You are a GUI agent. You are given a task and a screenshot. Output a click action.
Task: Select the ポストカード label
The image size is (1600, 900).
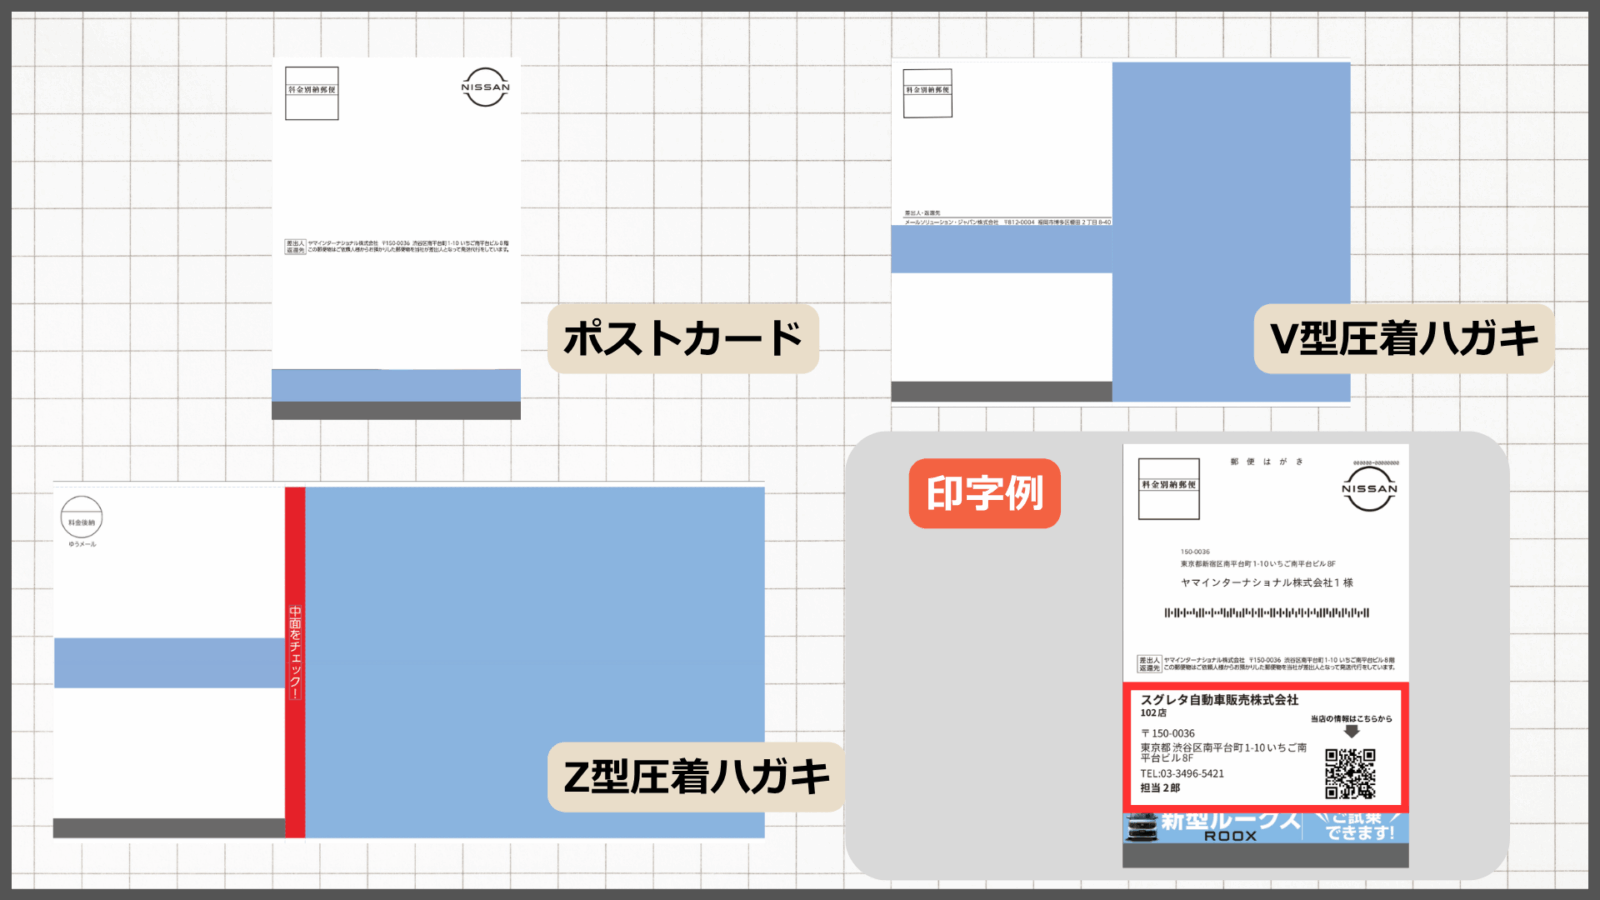(x=683, y=339)
